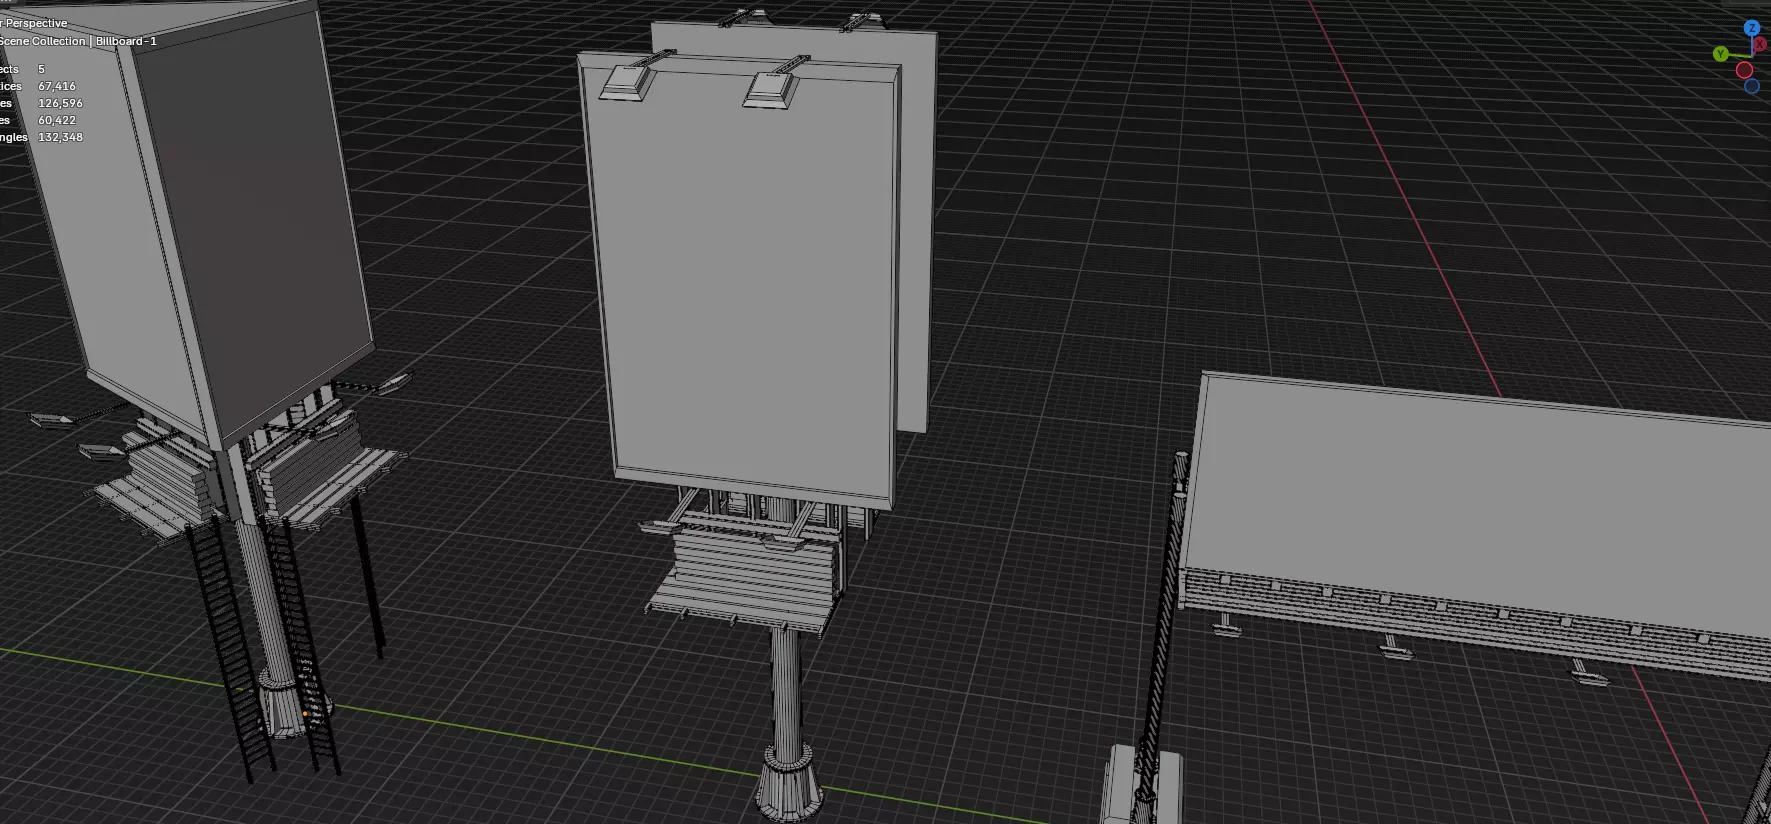This screenshot has width=1771, height=824.
Task: Click the 'Perspective' view label text
Action: click(x=37, y=23)
